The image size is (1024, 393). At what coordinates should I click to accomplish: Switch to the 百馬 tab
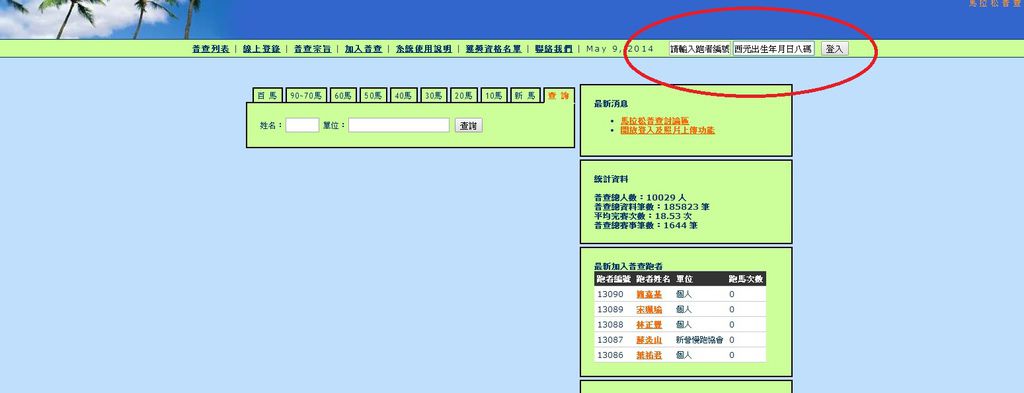click(267, 95)
